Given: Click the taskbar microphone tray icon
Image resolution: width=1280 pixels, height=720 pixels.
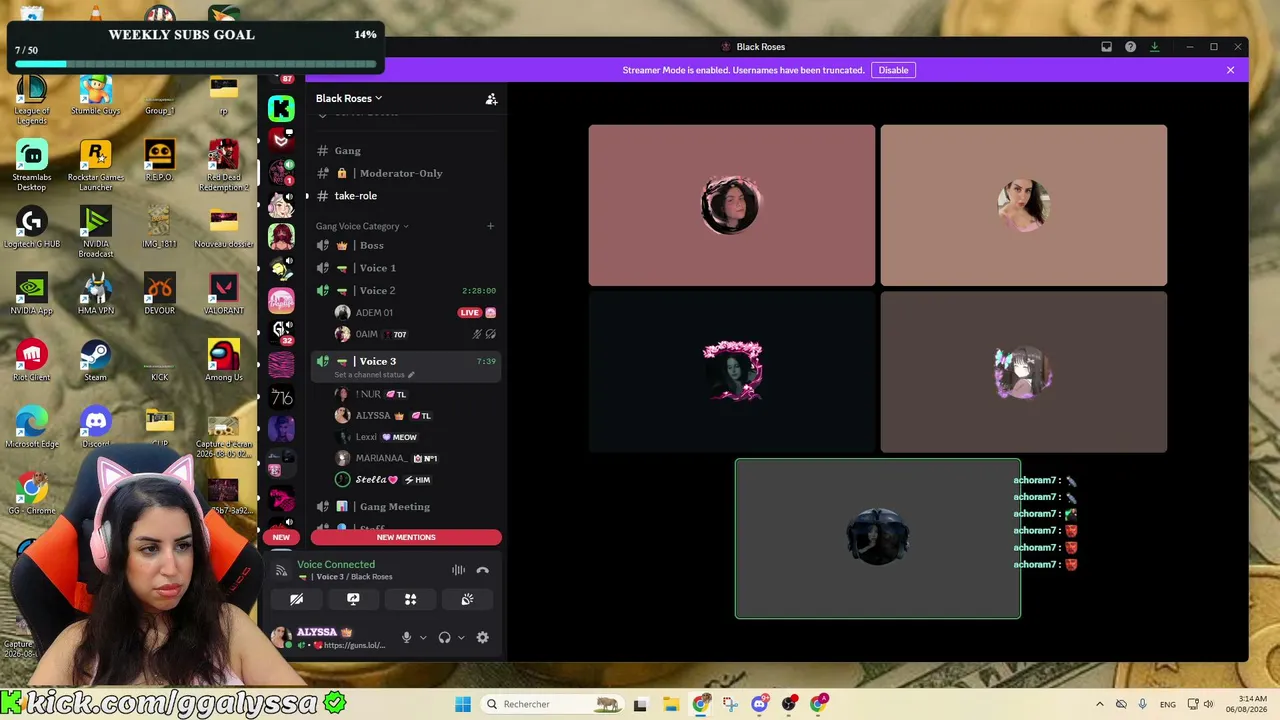Looking at the screenshot, I should 1142,704.
